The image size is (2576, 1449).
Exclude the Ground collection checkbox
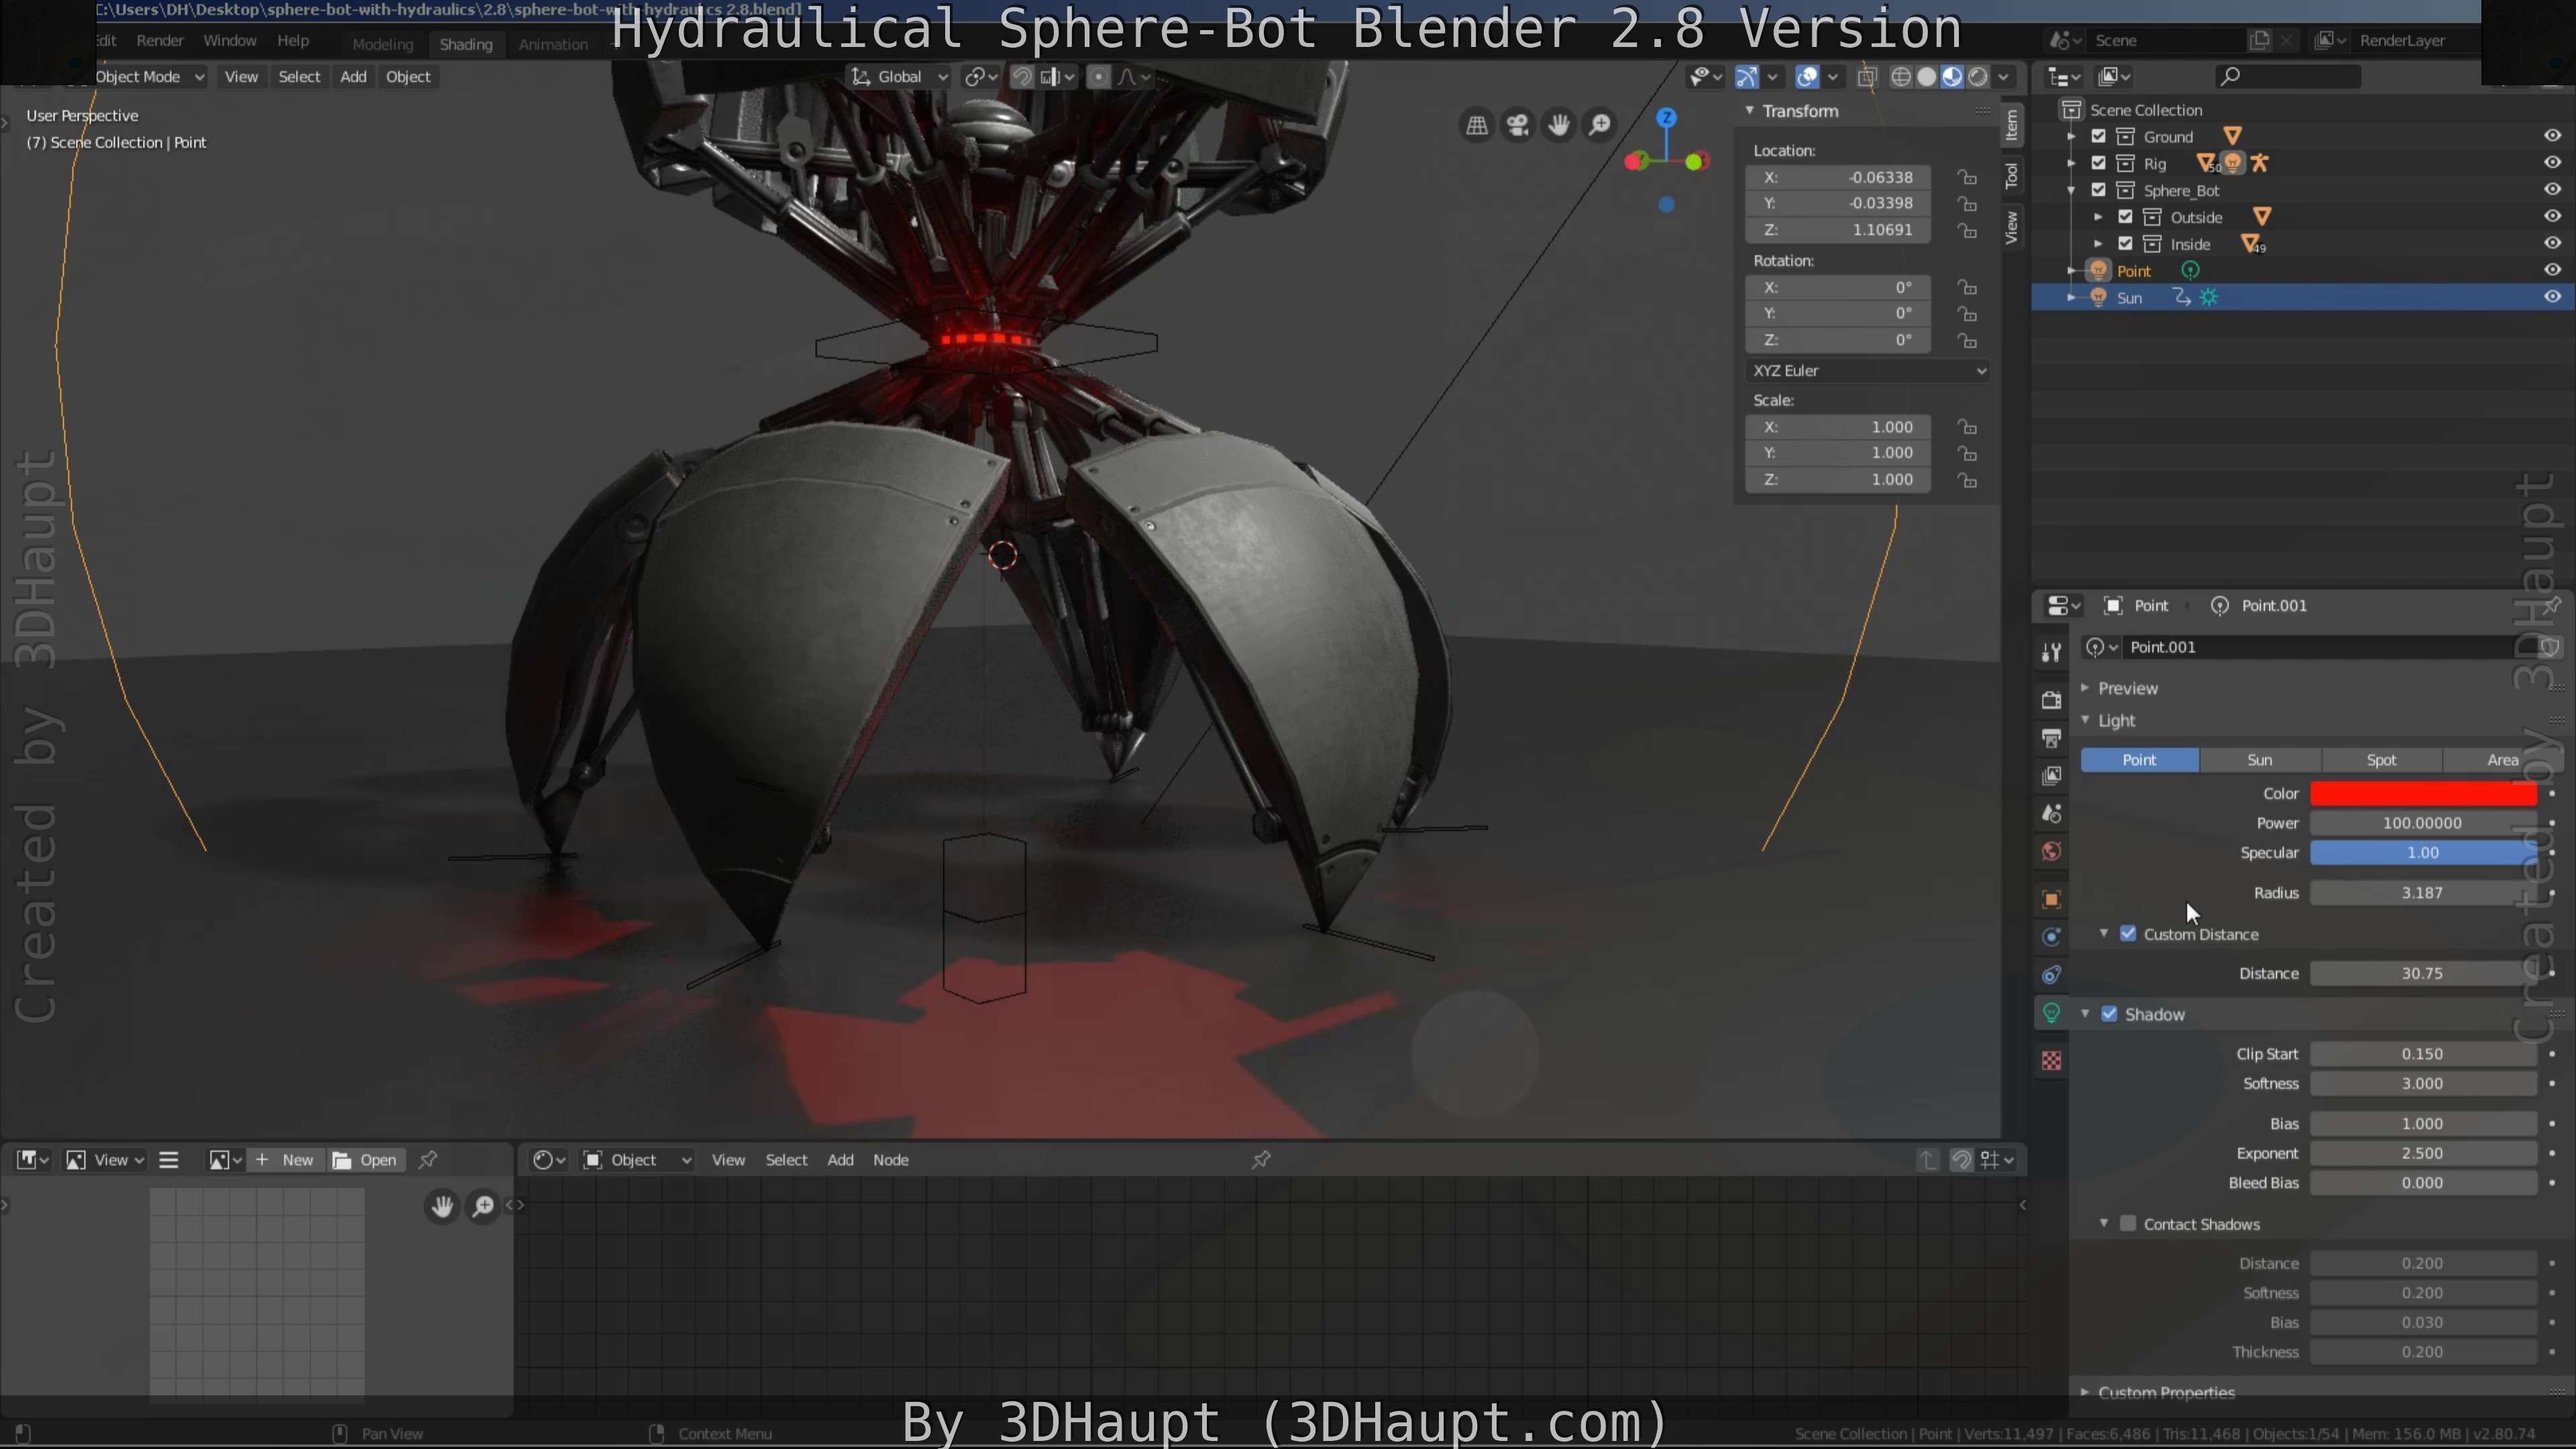(2099, 136)
